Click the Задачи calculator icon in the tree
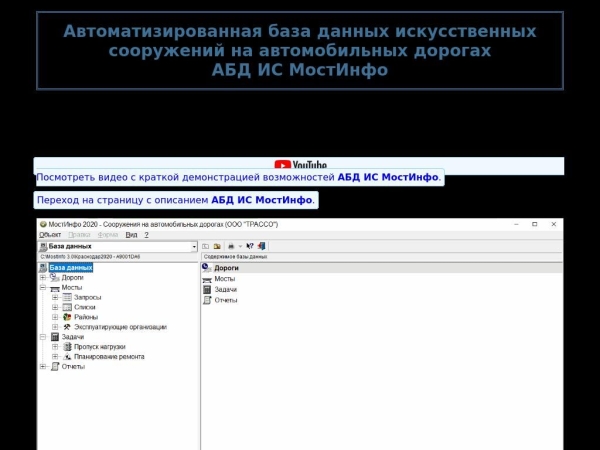The width and height of the screenshot is (600, 450). pos(55,337)
